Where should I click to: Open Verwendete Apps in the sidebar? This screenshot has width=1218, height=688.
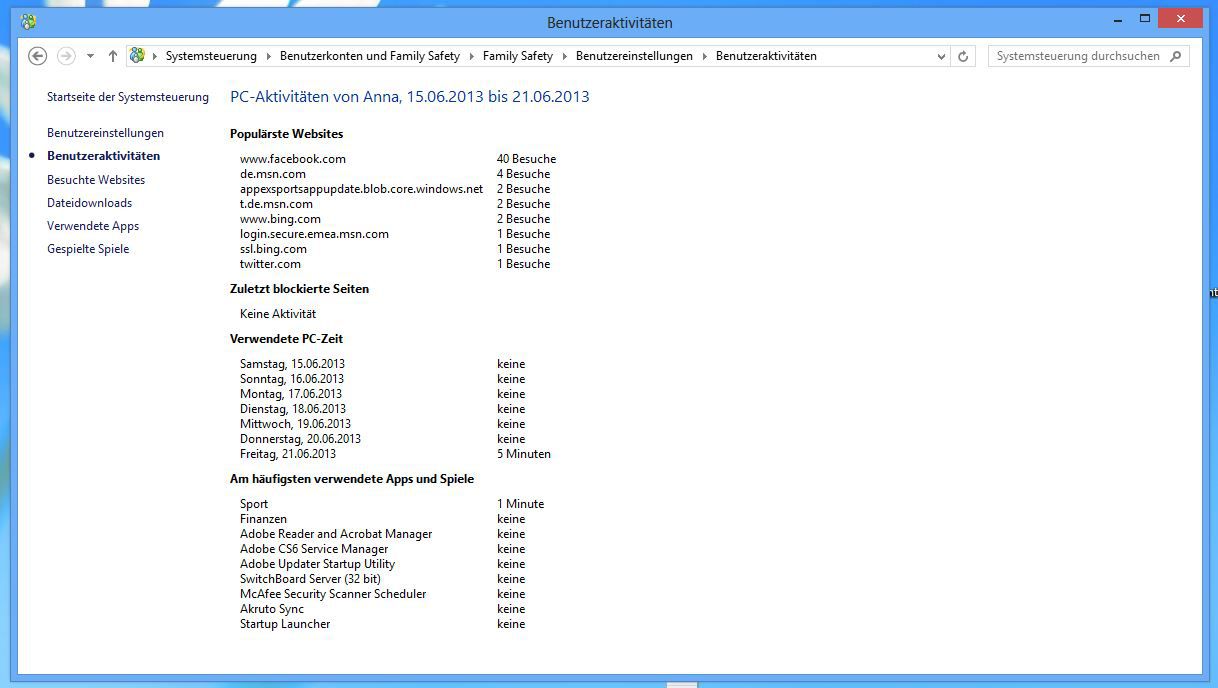93,226
